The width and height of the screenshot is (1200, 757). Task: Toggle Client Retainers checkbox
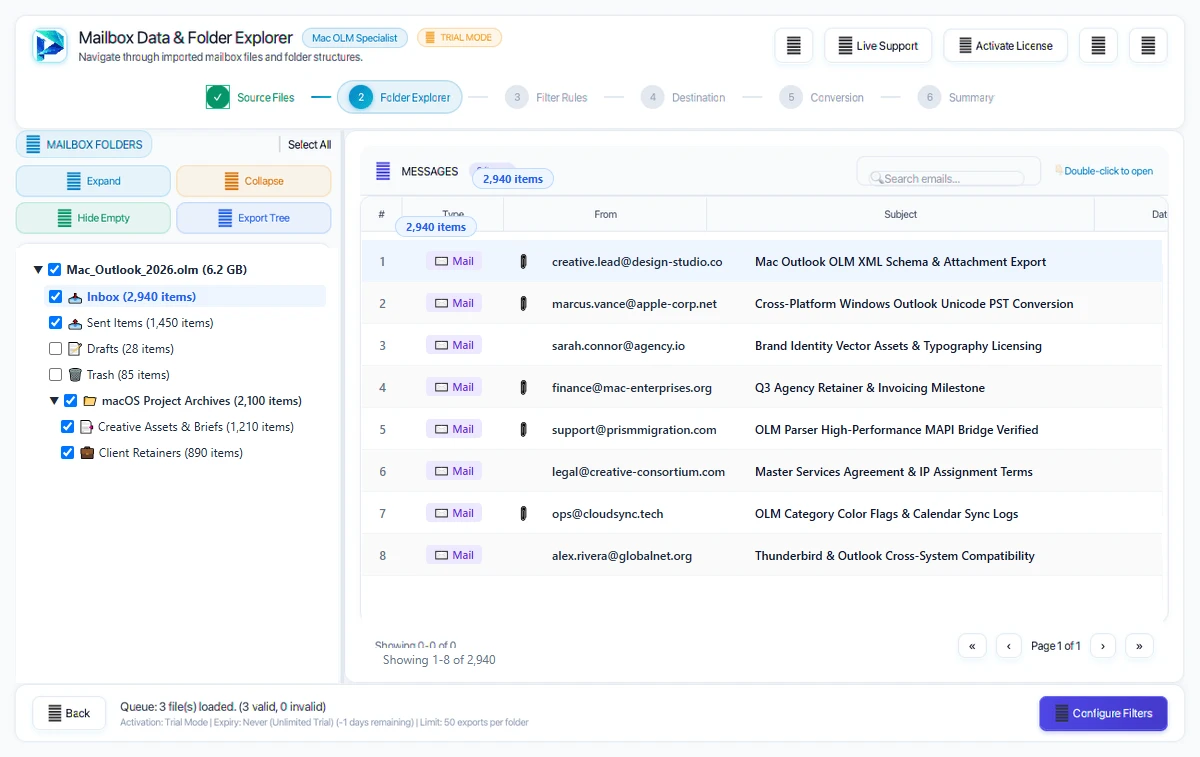pos(67,453)
